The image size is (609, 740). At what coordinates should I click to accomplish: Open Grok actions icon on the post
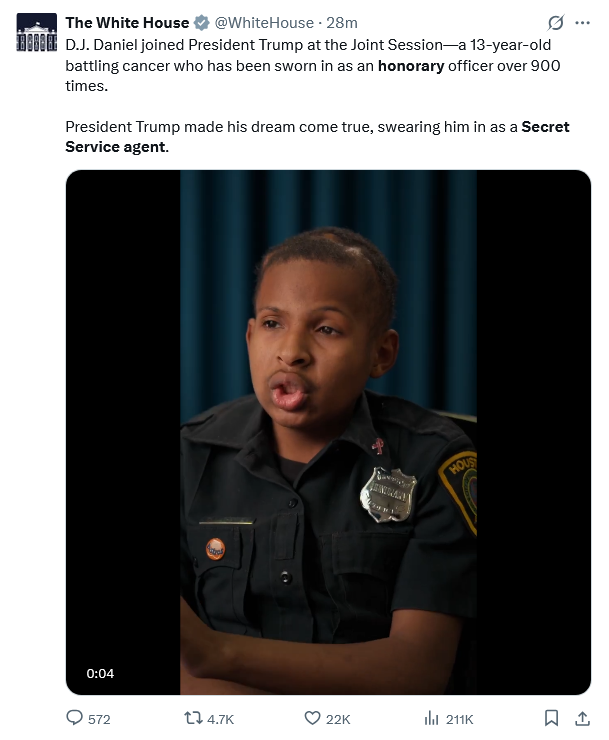555,23
